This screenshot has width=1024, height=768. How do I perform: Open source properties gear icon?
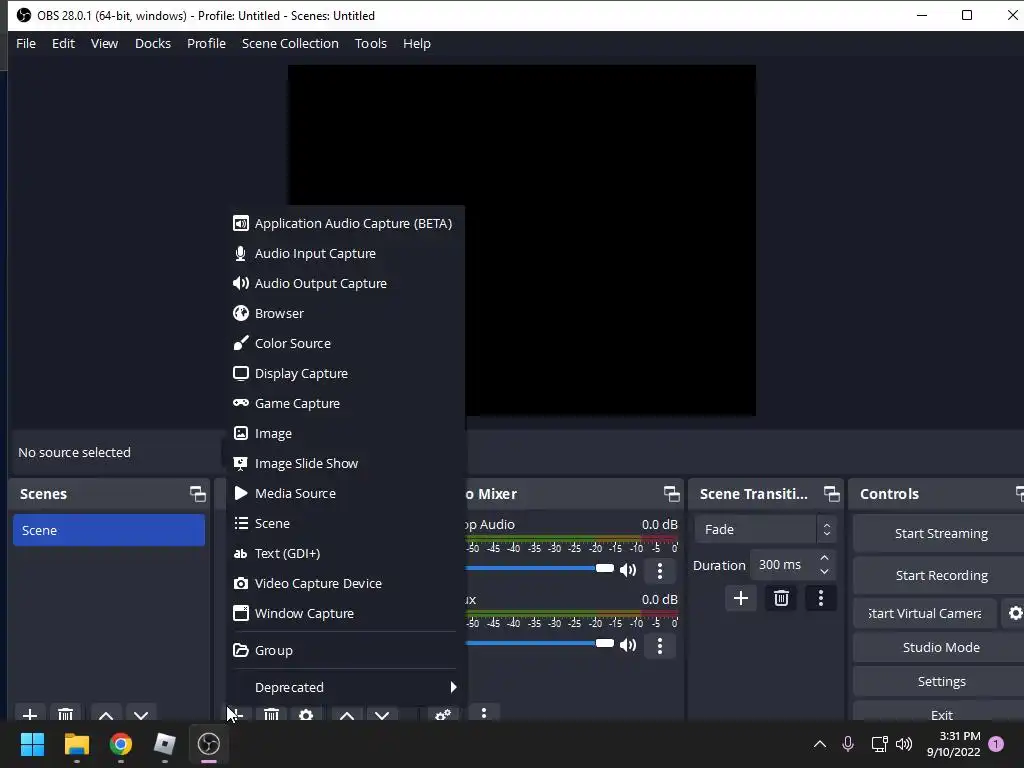coord(306,715)
